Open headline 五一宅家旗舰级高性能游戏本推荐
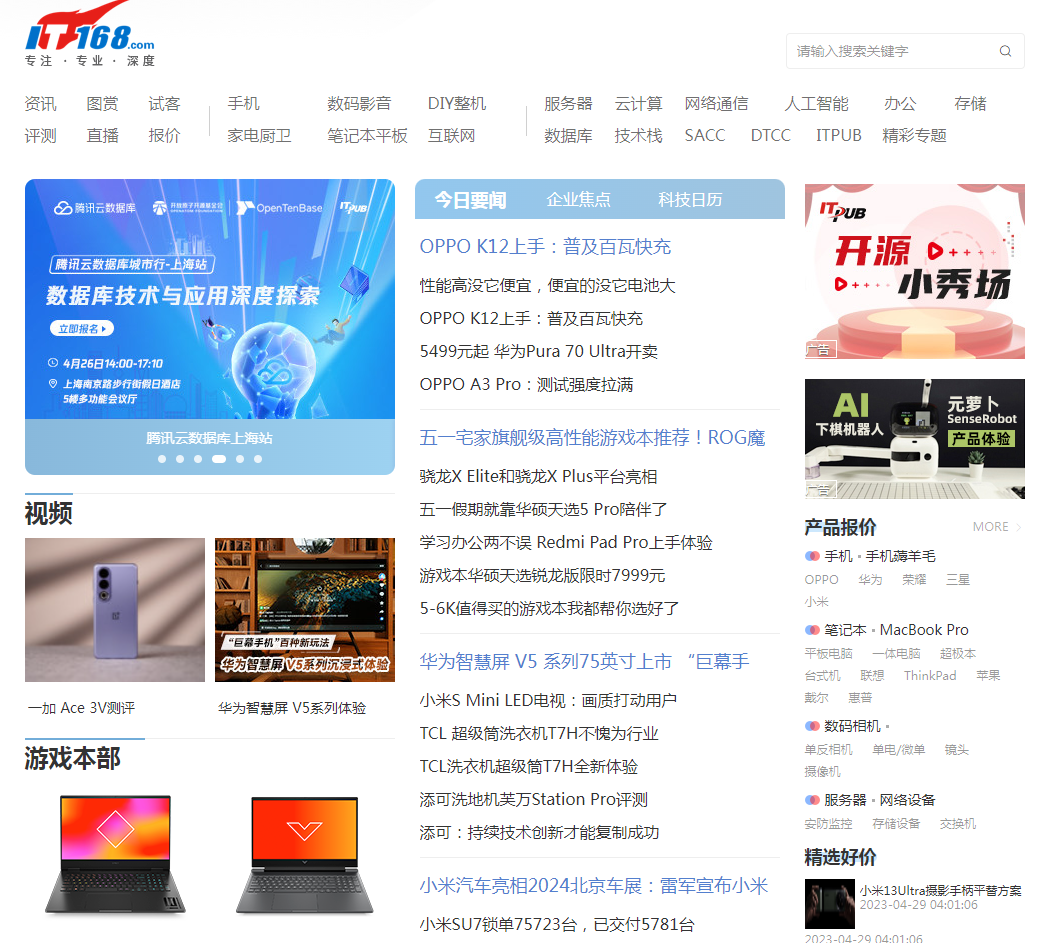Screen dimensions: 1060x943 tap(592, 438)
